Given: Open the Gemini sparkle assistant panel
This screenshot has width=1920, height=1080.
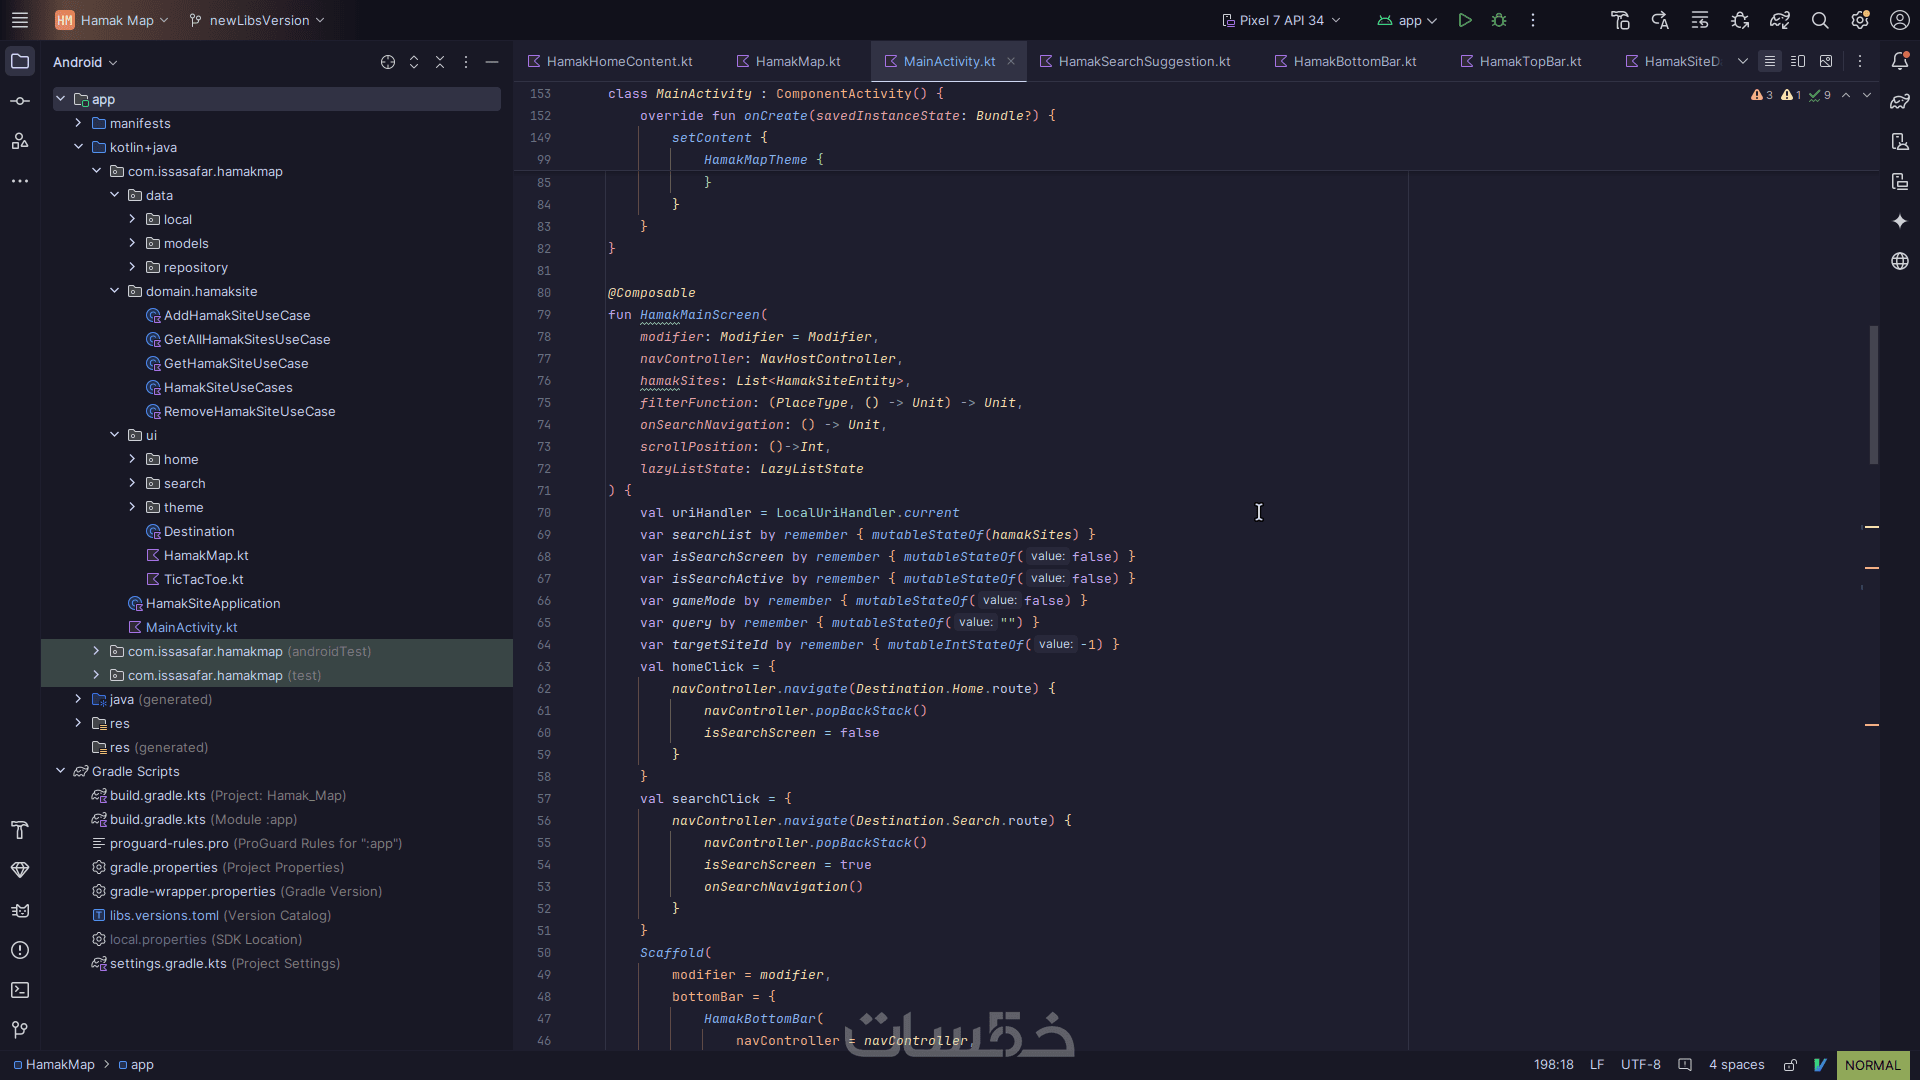Looking at the screenshot, I should coord(1900,221).
